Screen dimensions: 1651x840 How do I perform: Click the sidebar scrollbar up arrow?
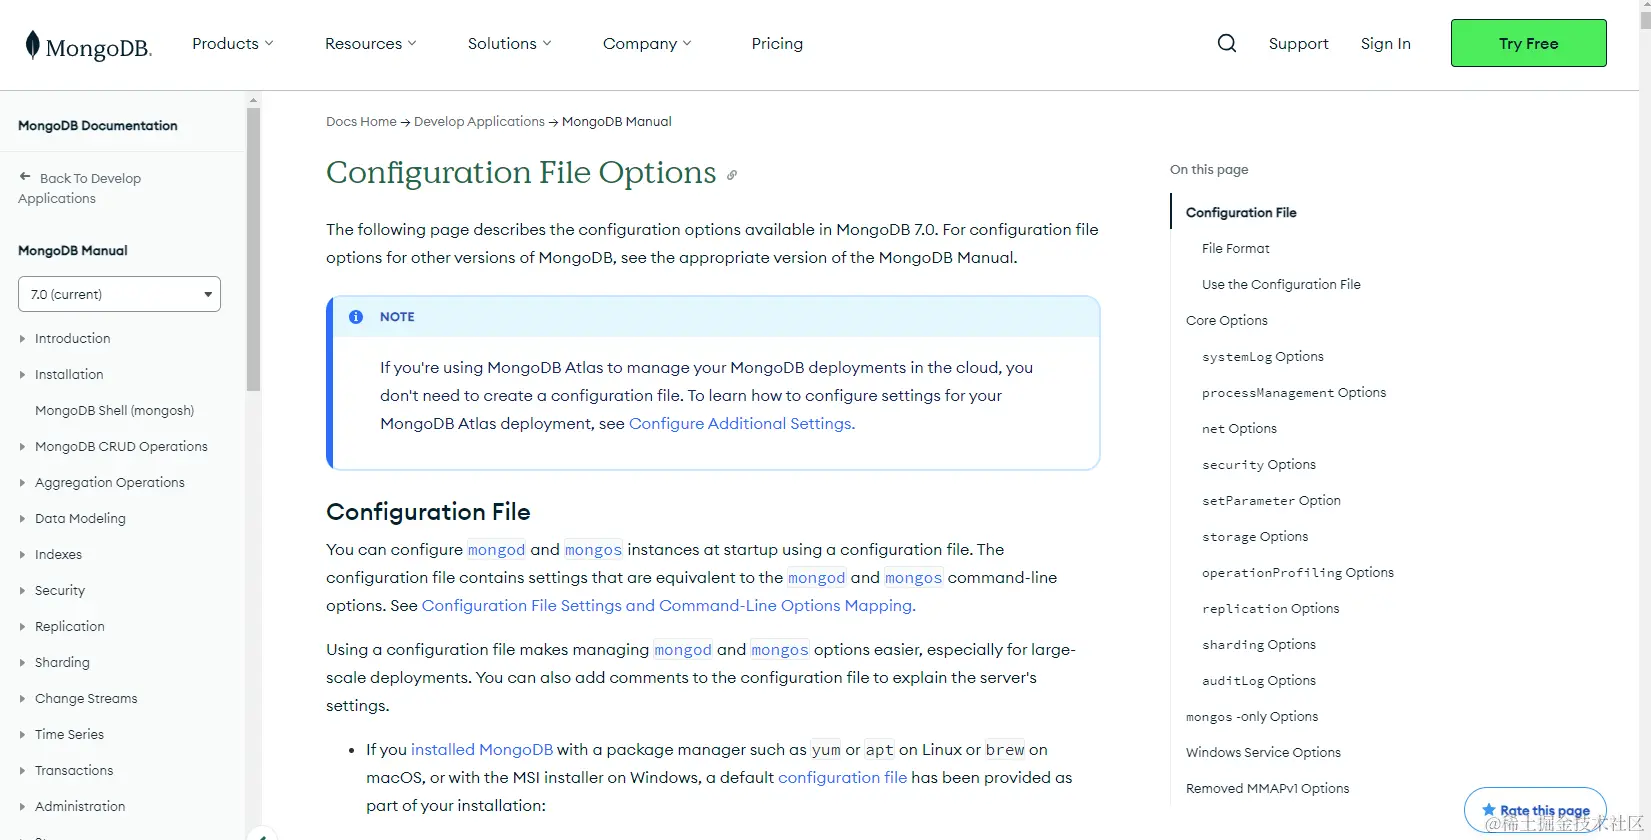click(x=253, y=100)
